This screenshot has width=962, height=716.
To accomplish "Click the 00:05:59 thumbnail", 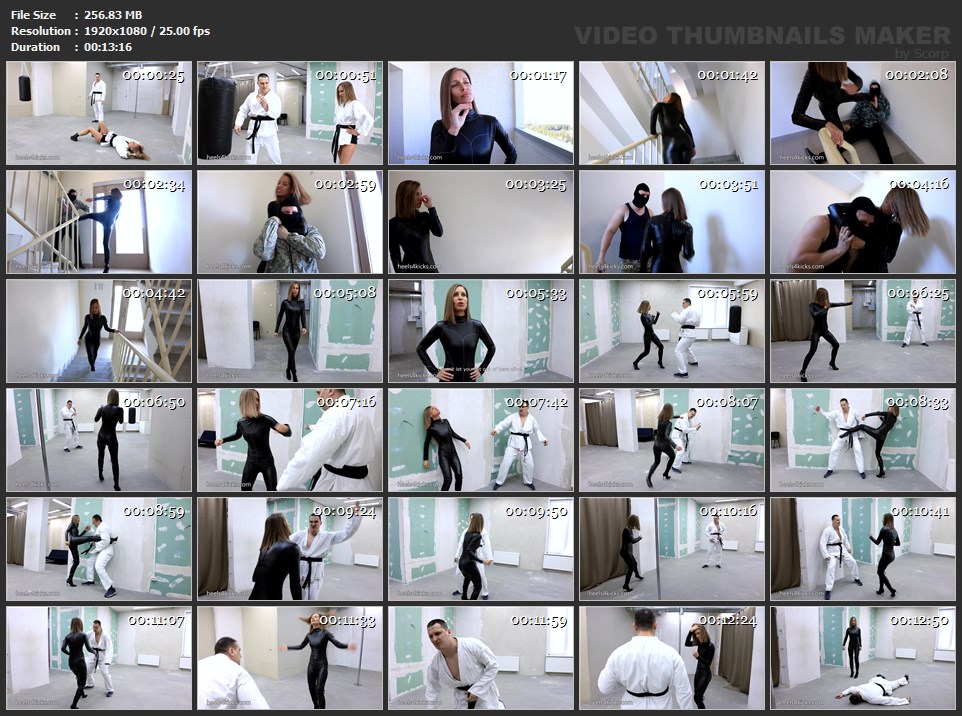I will point(672,331).
